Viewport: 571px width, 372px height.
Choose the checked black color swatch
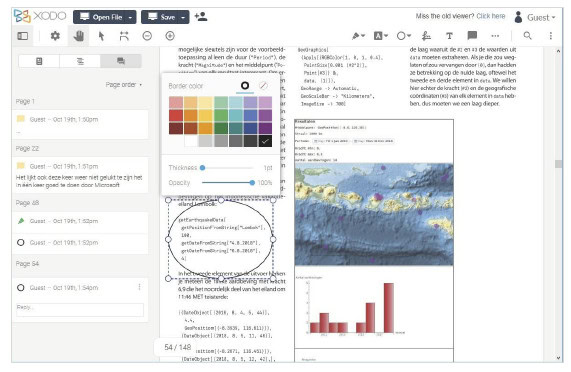265,141
